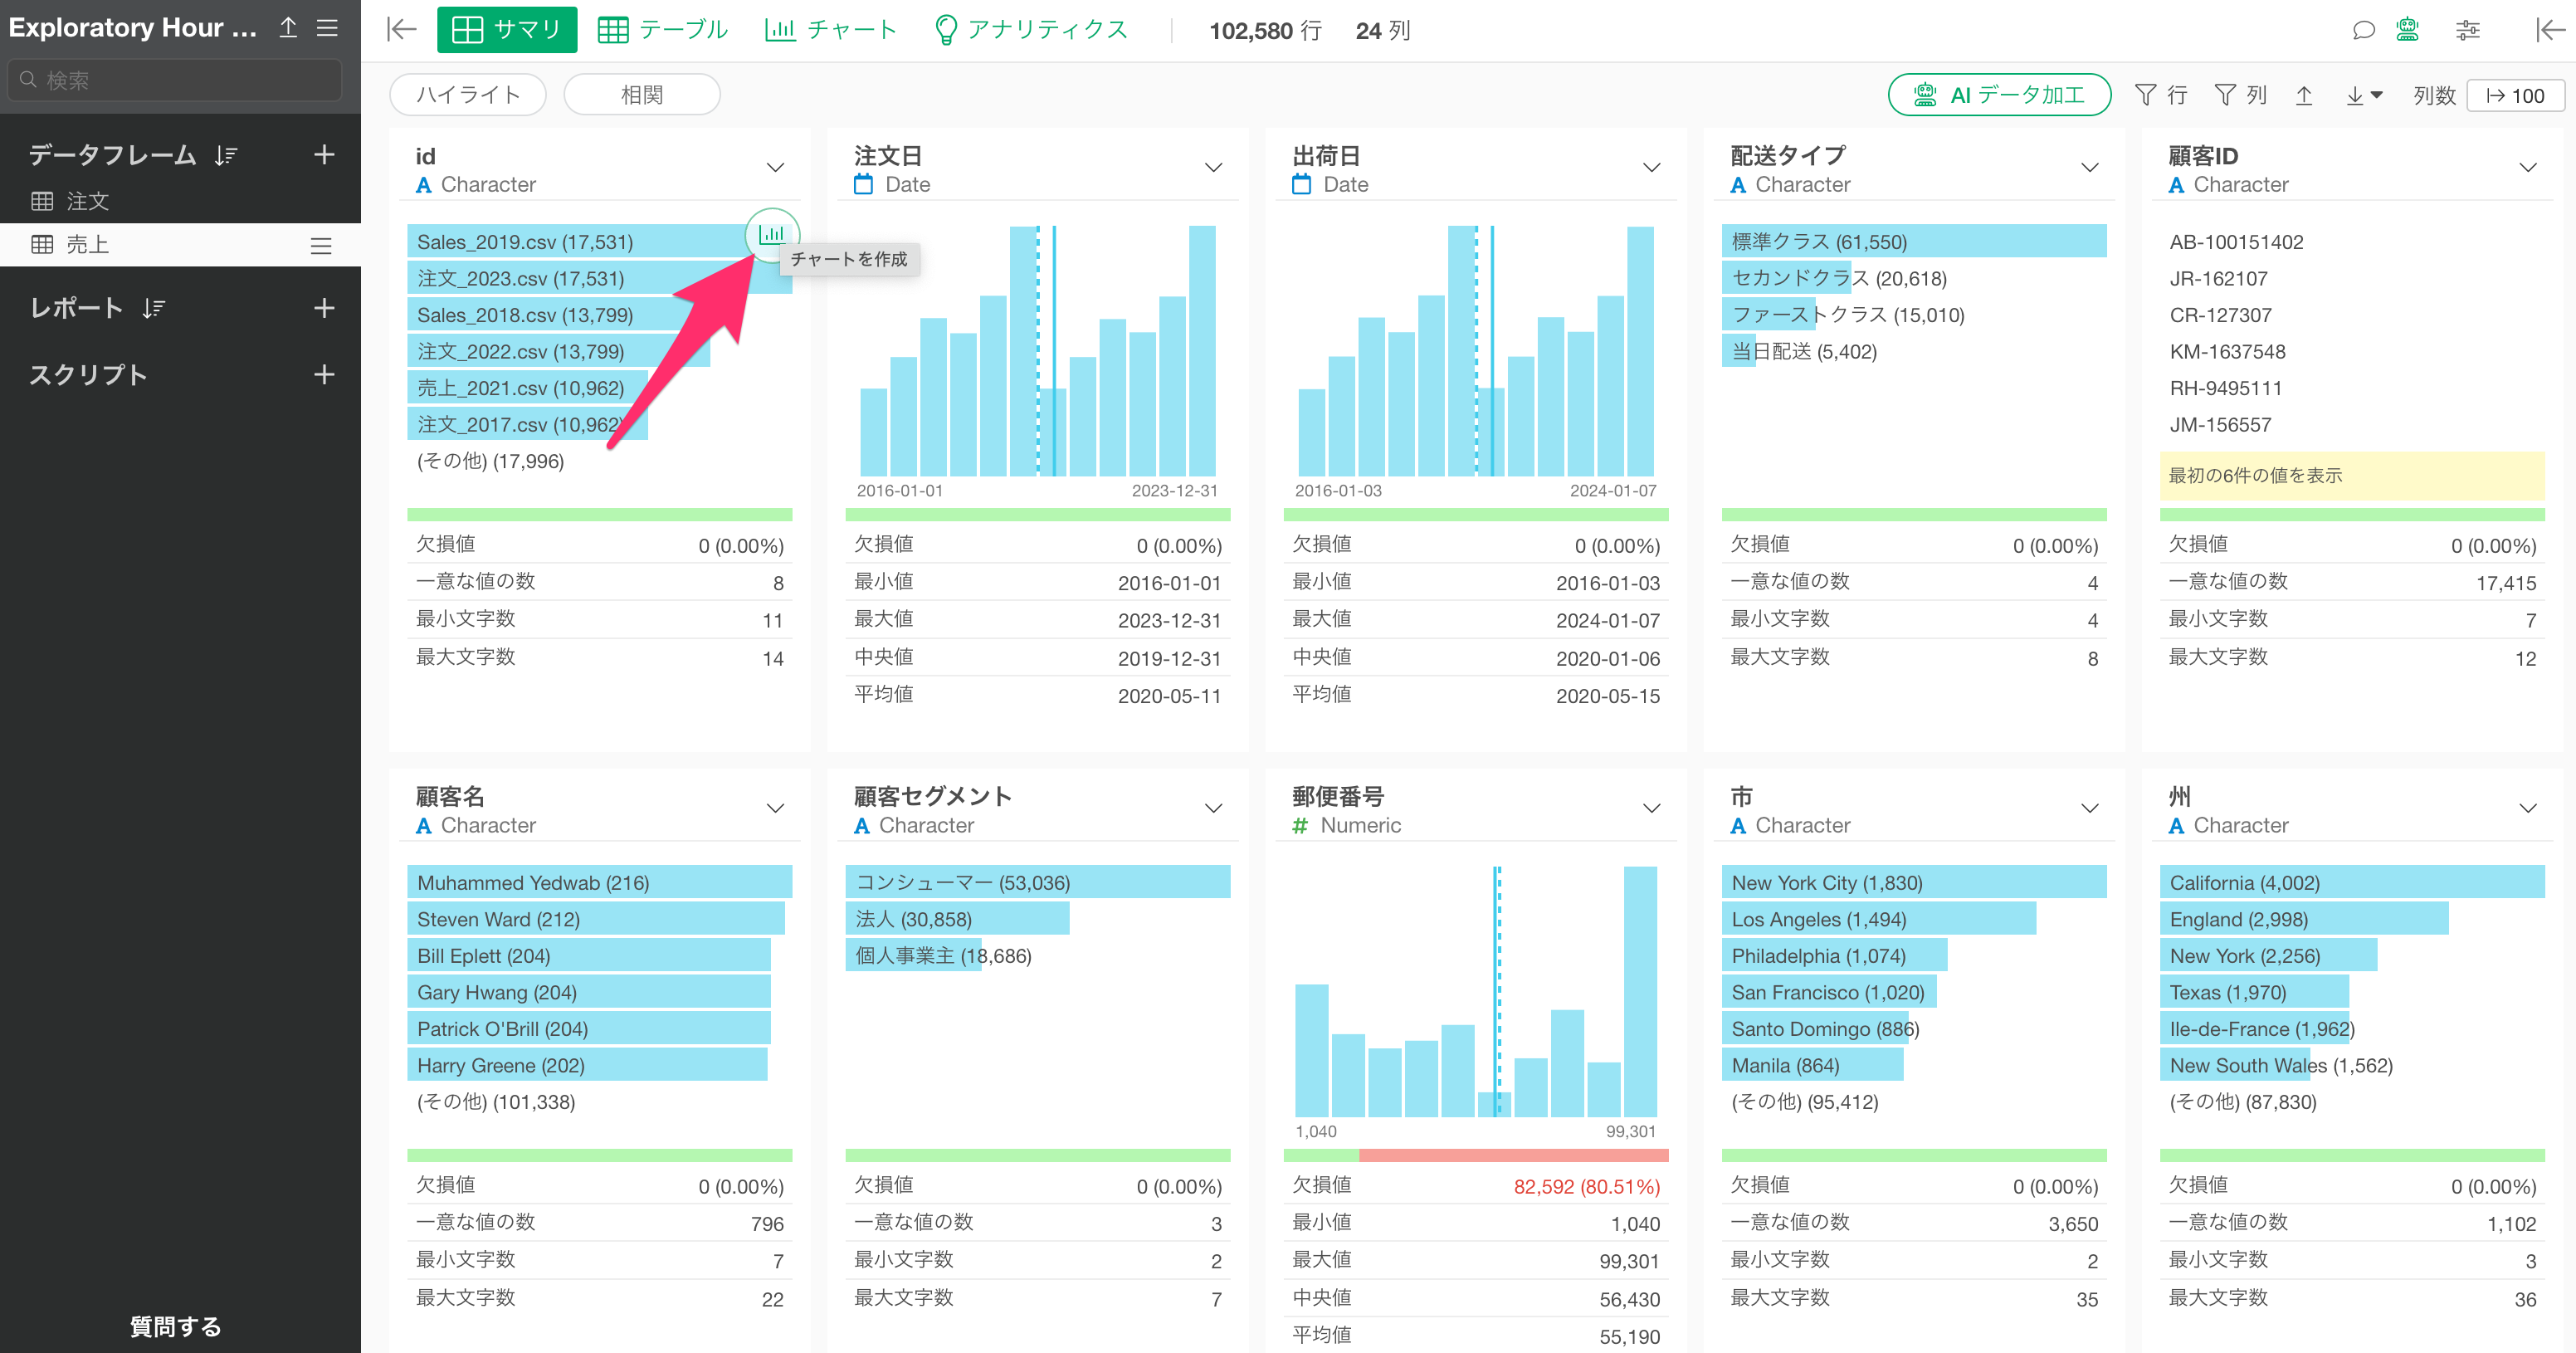Screen dimensions: 2576x1353
Task: Open the settings sliders icon in top bar
Action: tap(2467, 30)
